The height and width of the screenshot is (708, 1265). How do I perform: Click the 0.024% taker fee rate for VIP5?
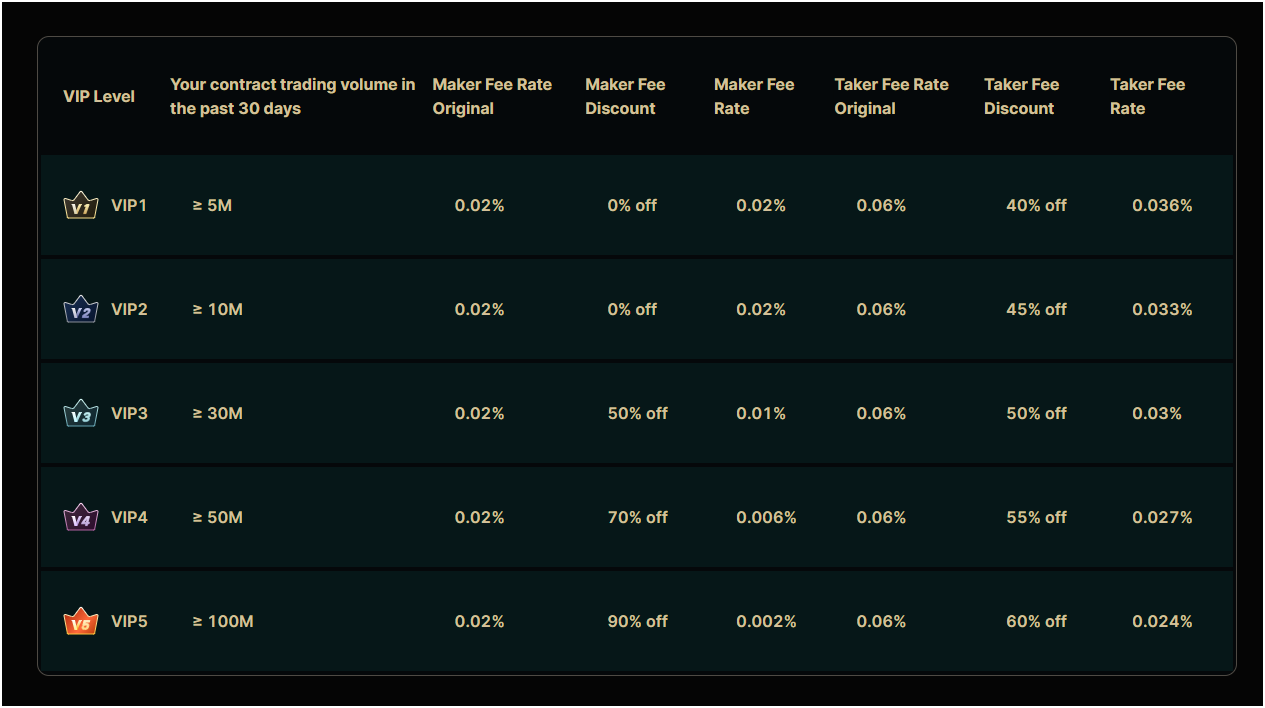pos(1162,621)
